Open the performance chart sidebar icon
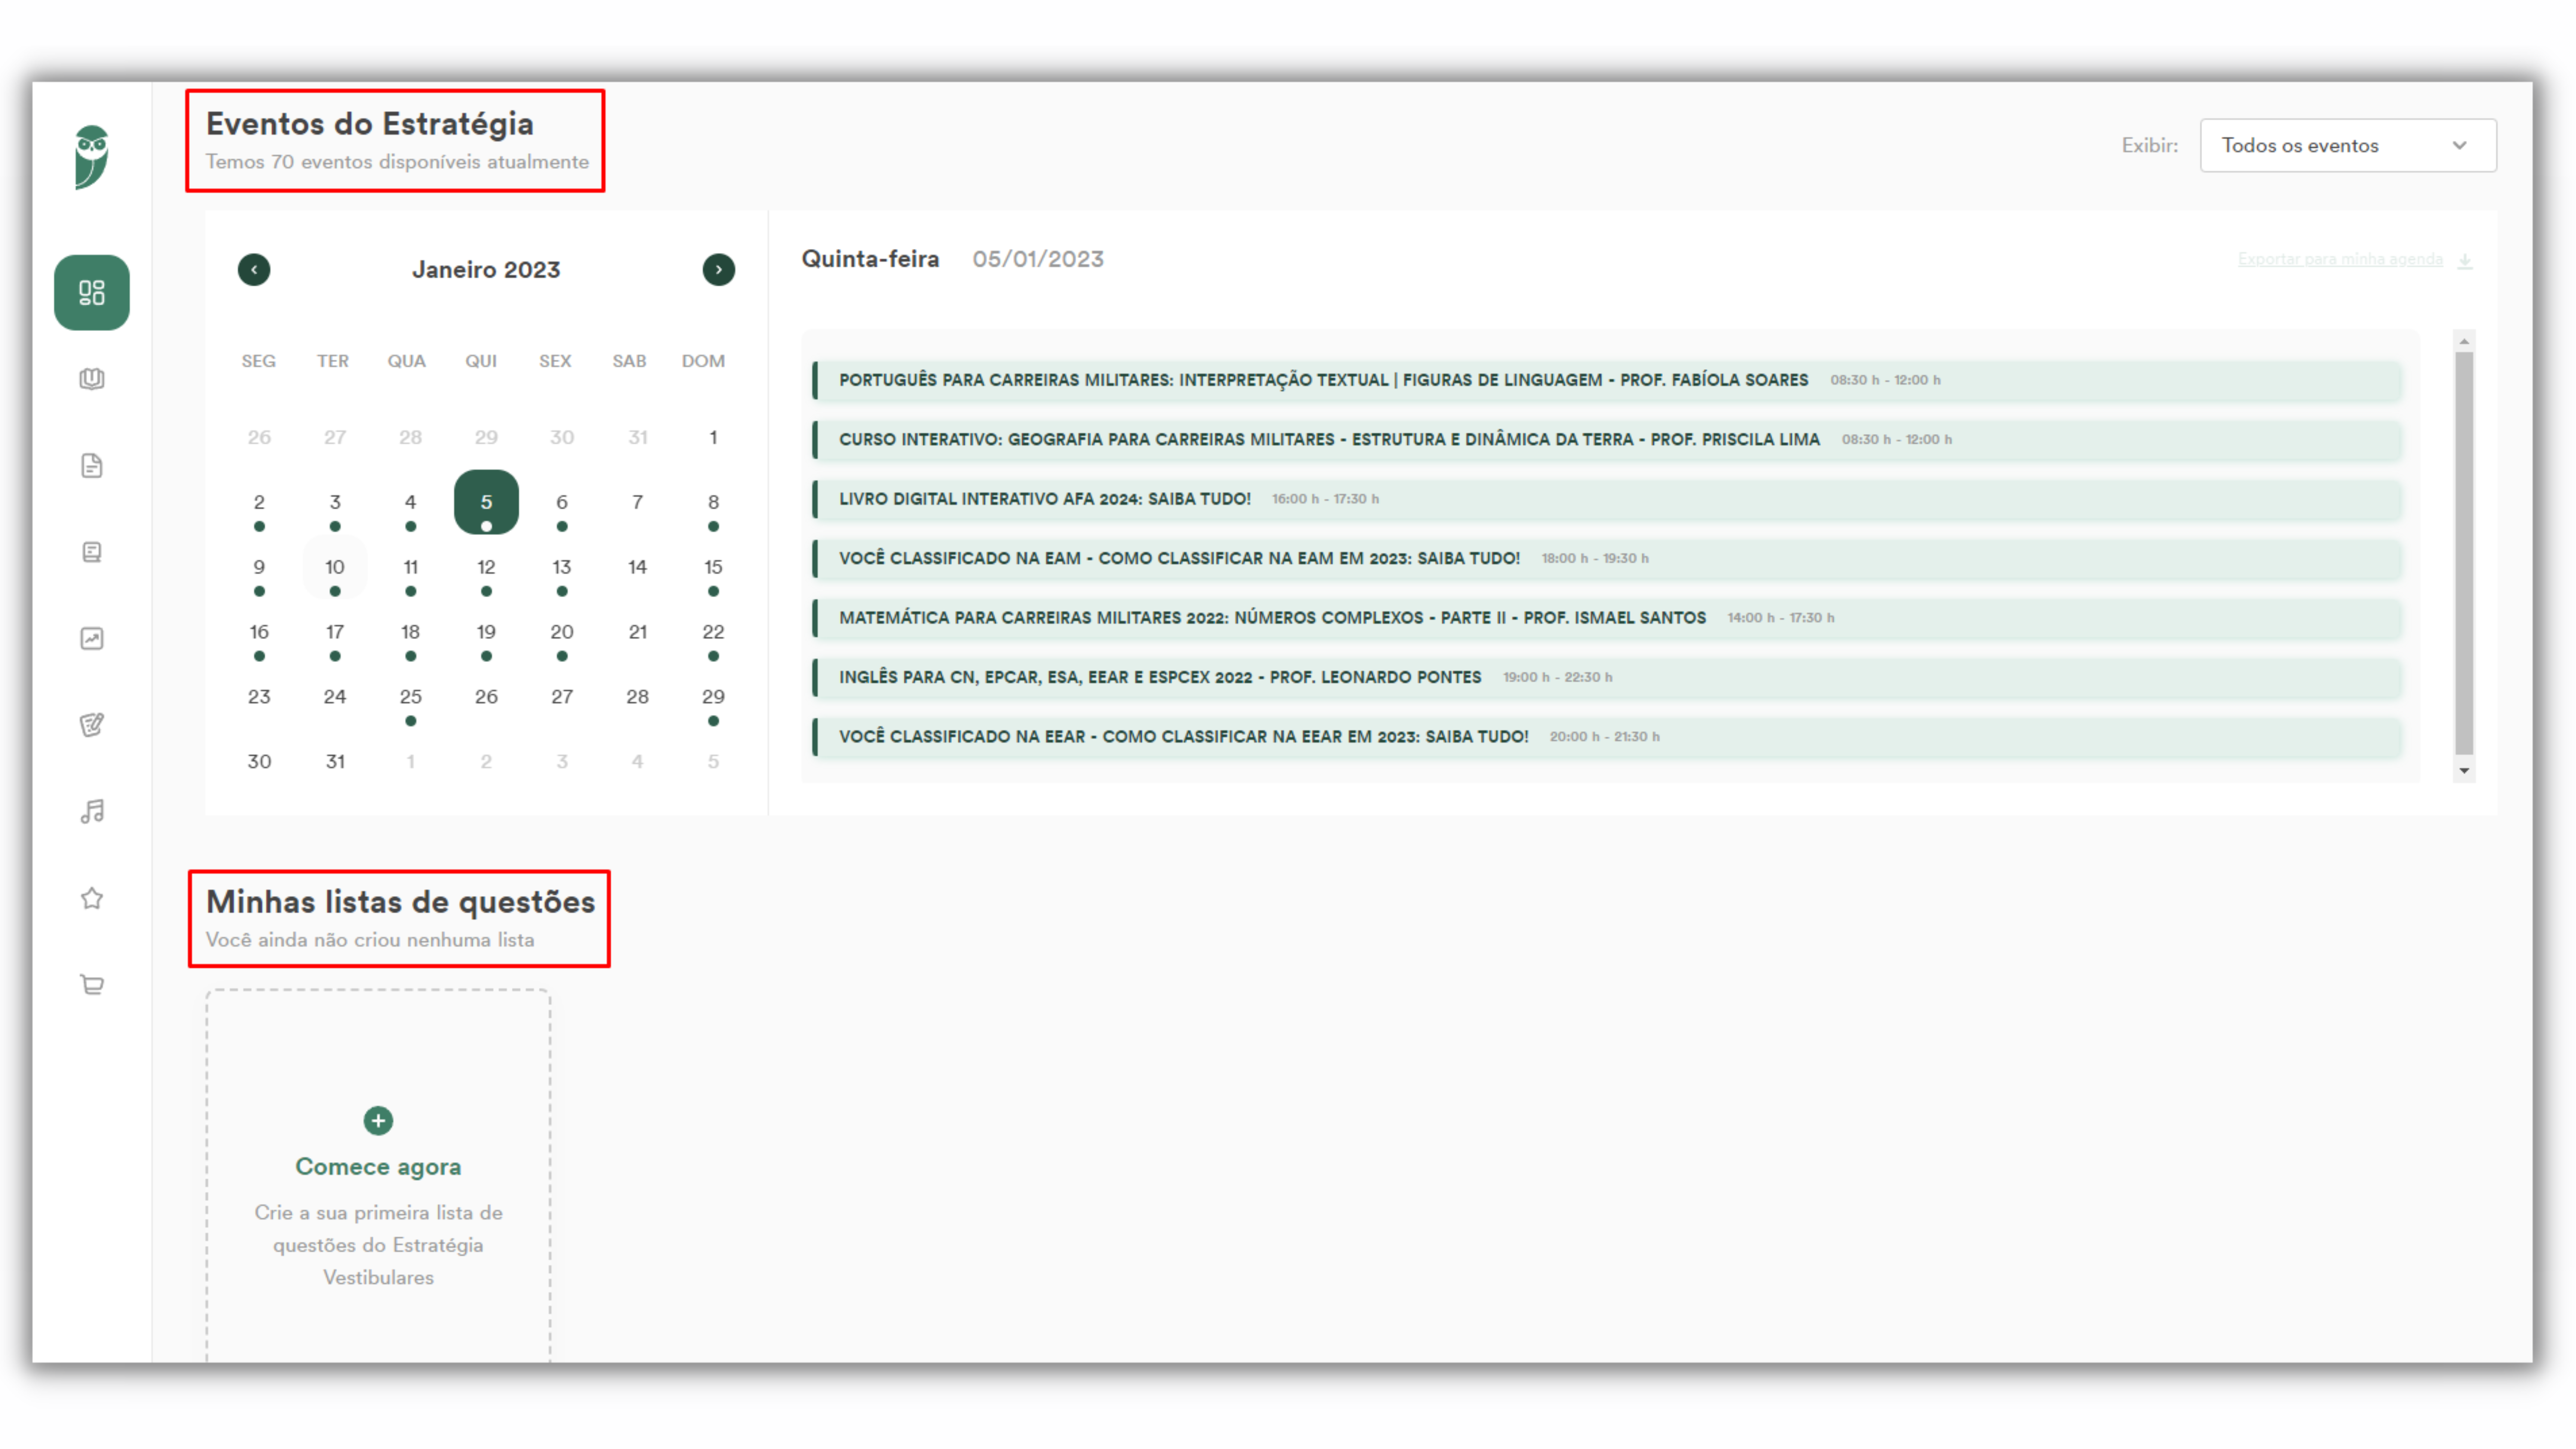2576x1449 pixels. (x=91, y=638)
